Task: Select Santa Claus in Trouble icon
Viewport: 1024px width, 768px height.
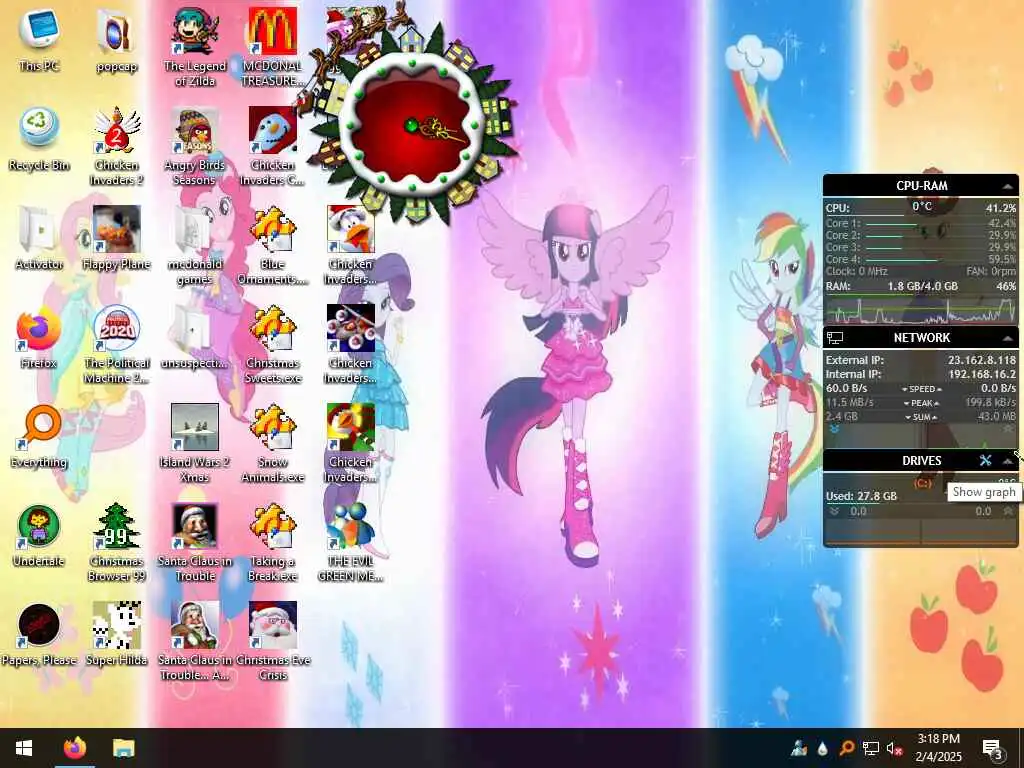Action: pos(195,543)
